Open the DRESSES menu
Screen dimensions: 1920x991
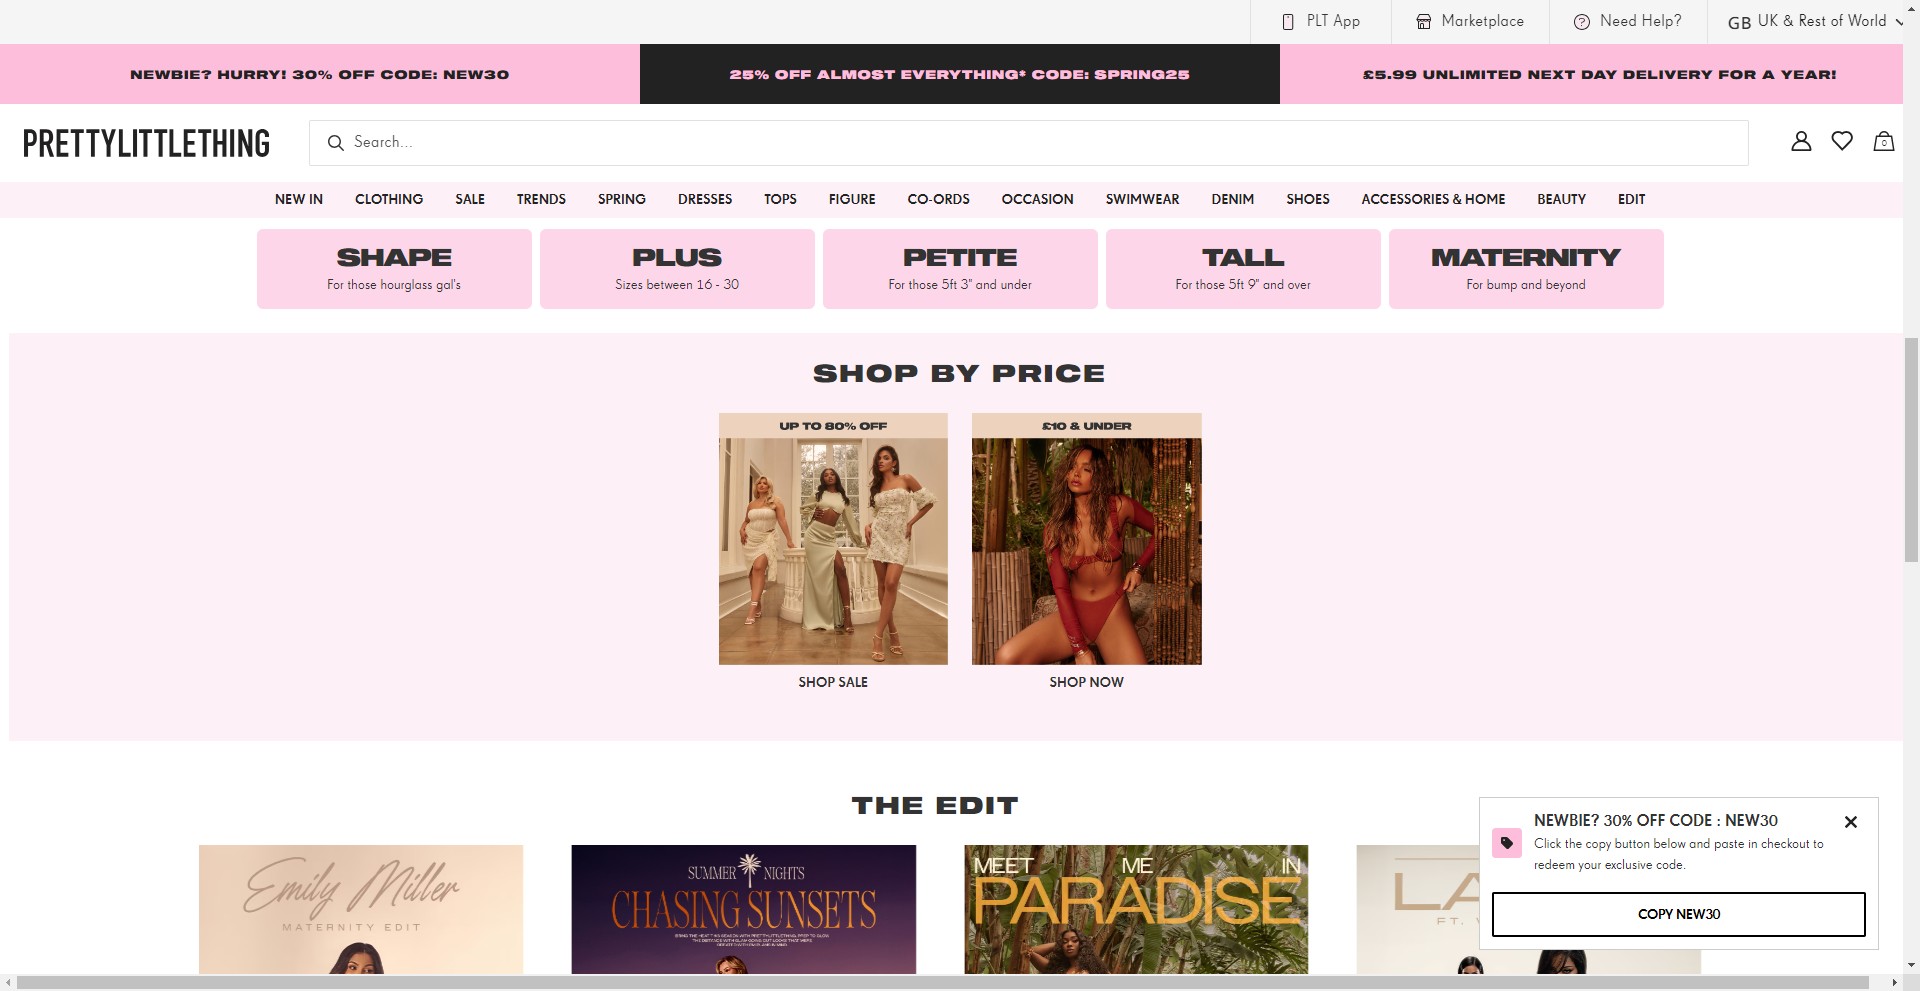tap(704, 199)
